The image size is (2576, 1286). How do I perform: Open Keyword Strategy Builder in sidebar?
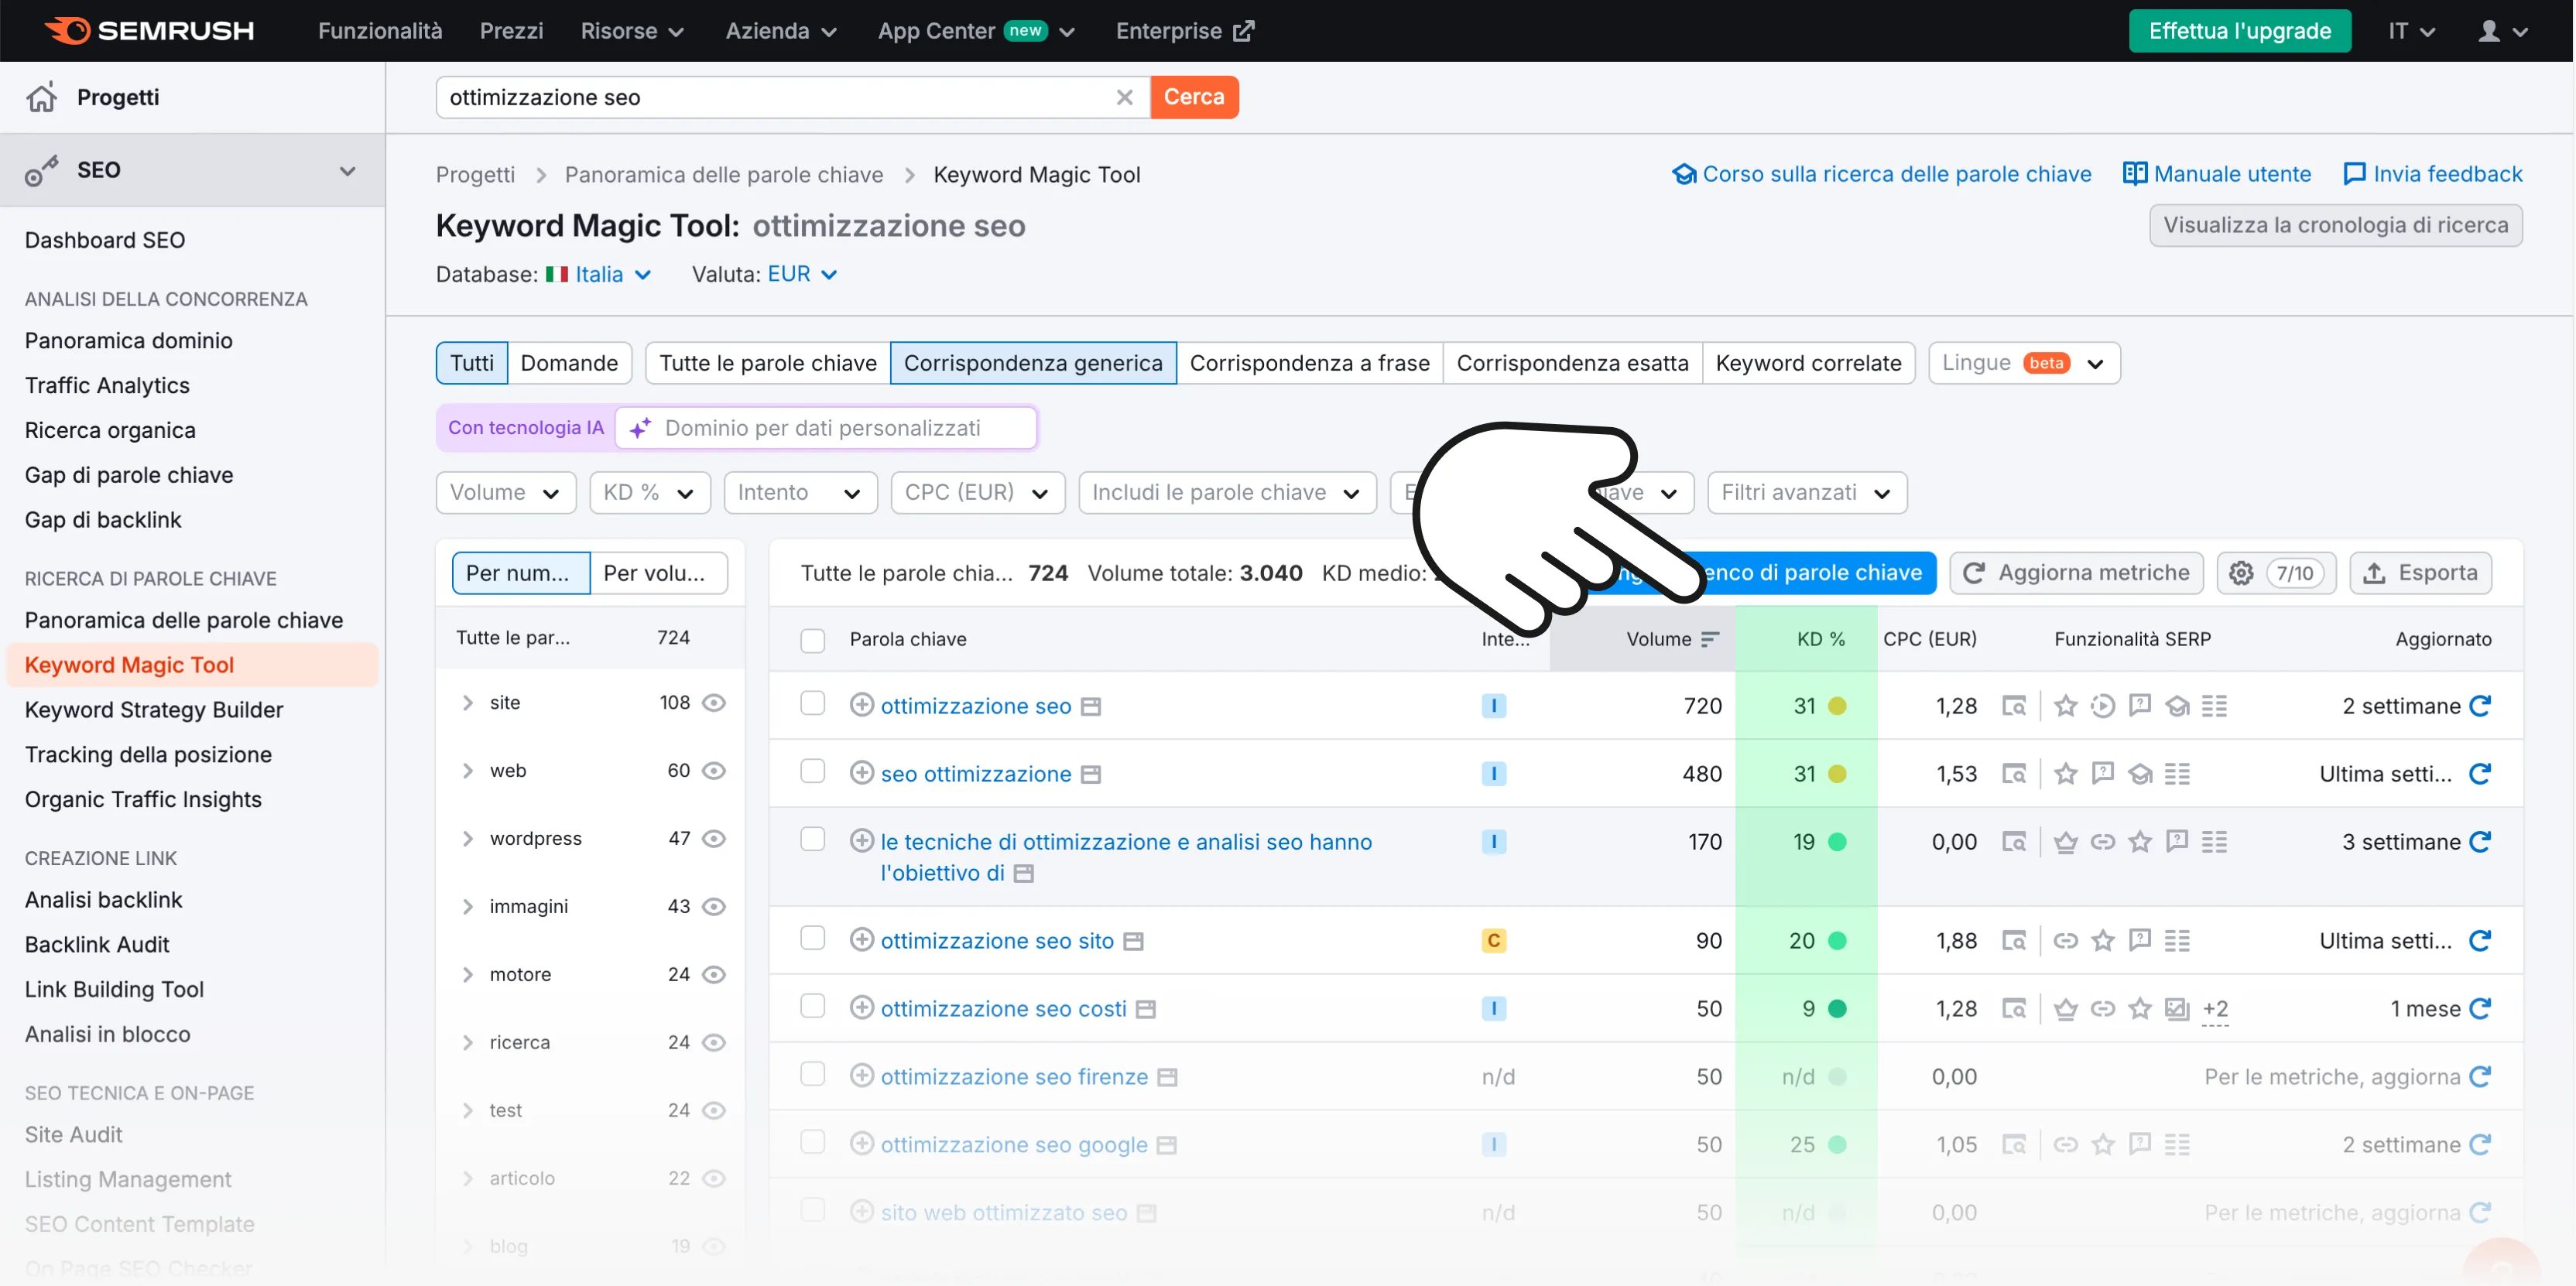pyautogui.click(x=154, y=710)
